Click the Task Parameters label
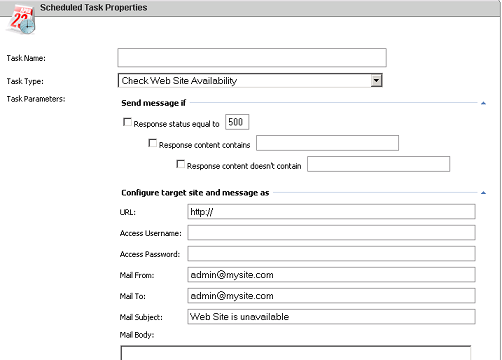The image size is (502, 360). tap(36, 99)
